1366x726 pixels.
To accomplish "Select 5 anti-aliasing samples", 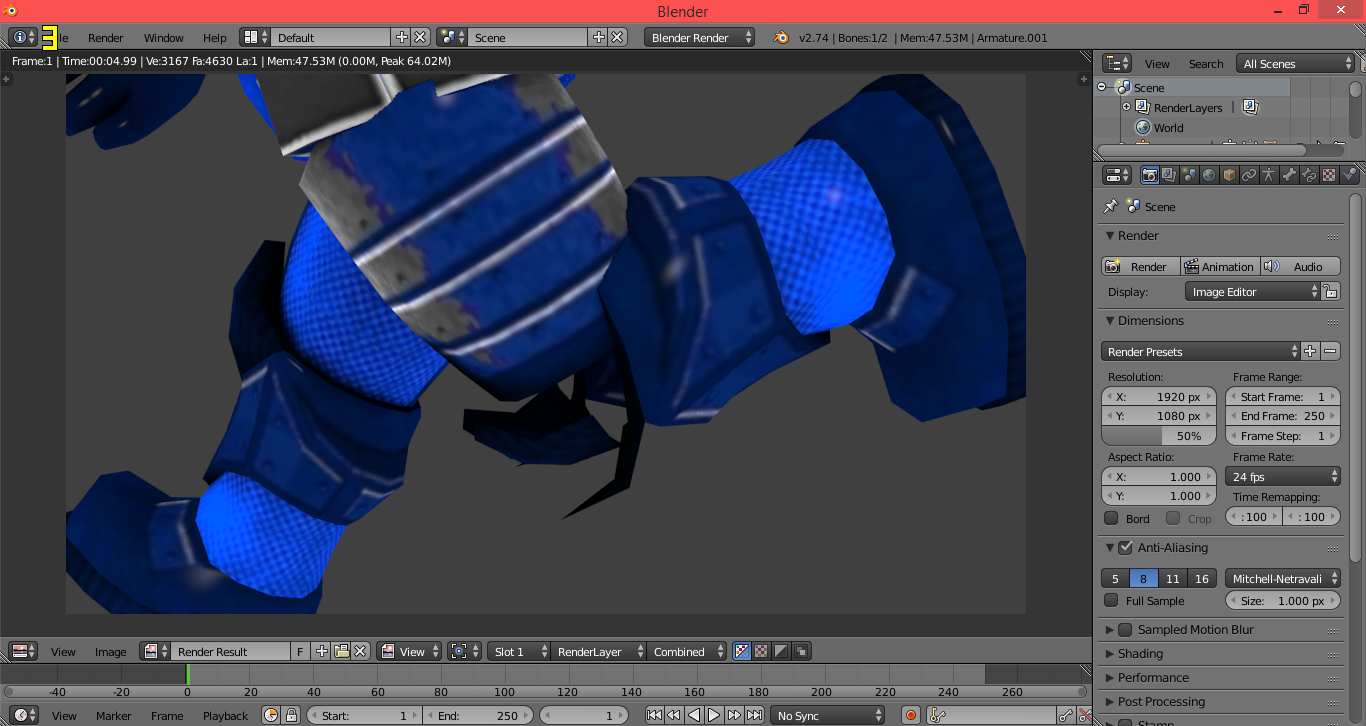I will (1115, 578).
